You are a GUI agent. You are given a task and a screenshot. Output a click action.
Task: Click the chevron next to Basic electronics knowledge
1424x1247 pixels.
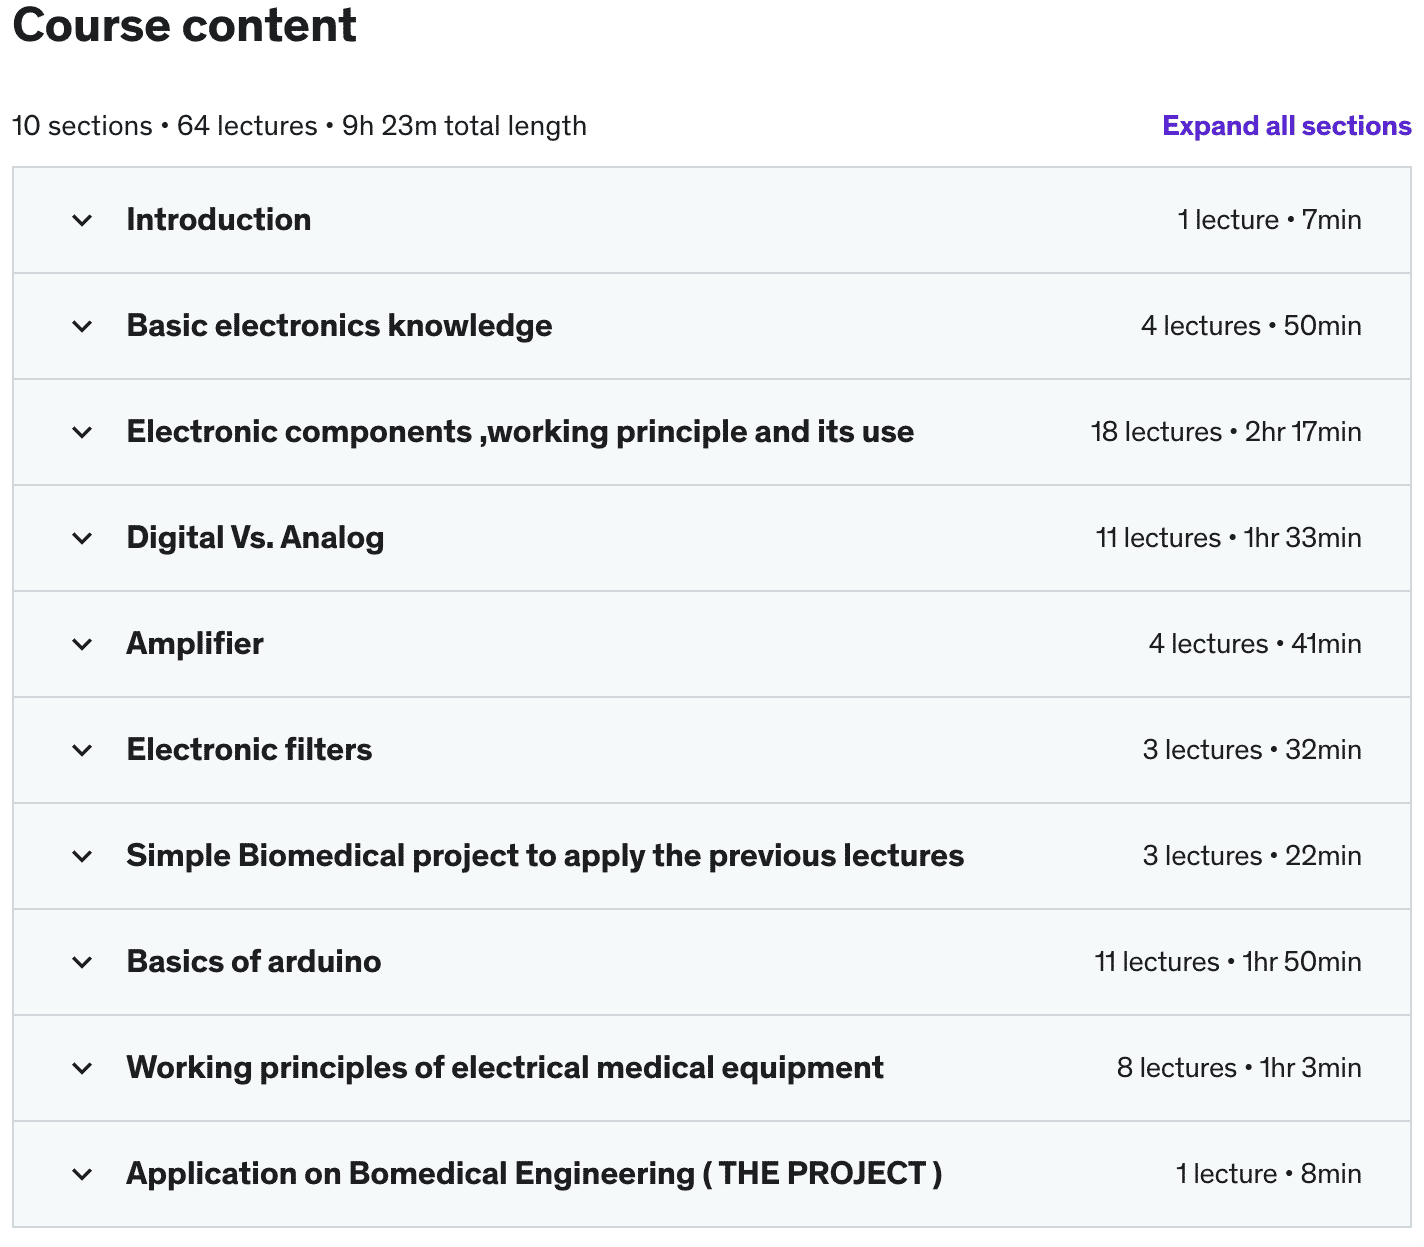[x=83, y=326]
